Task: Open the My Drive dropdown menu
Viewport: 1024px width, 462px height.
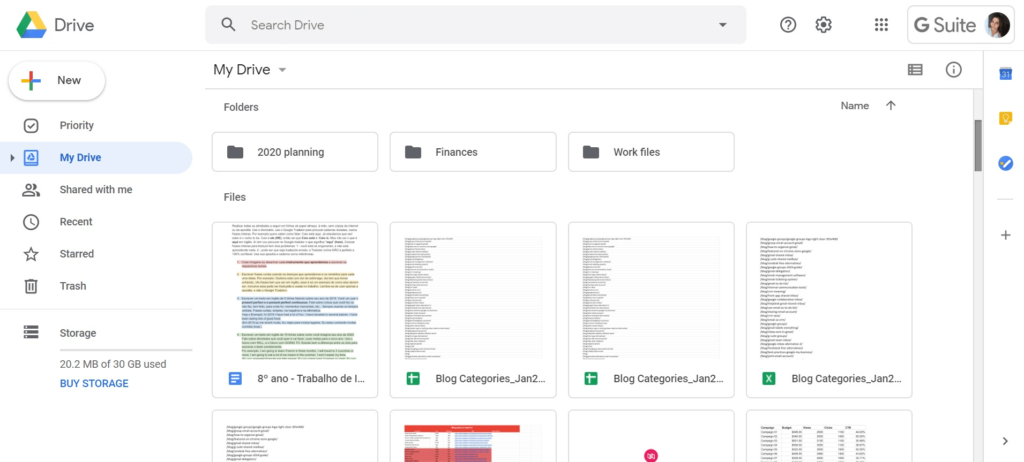Action: click(282, 70)
